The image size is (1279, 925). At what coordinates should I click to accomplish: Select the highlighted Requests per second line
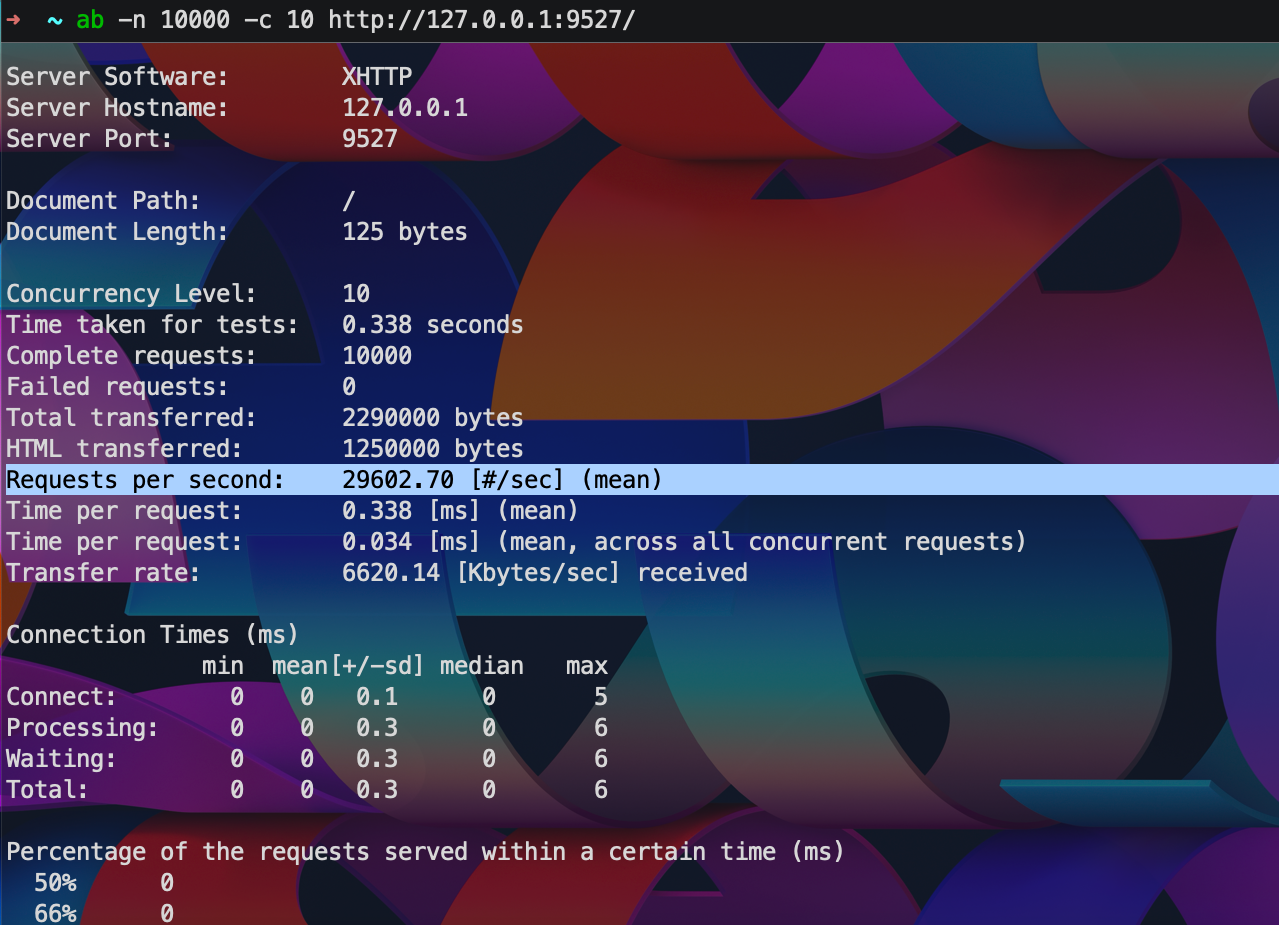pyautogui.click(x=334, y=480)
